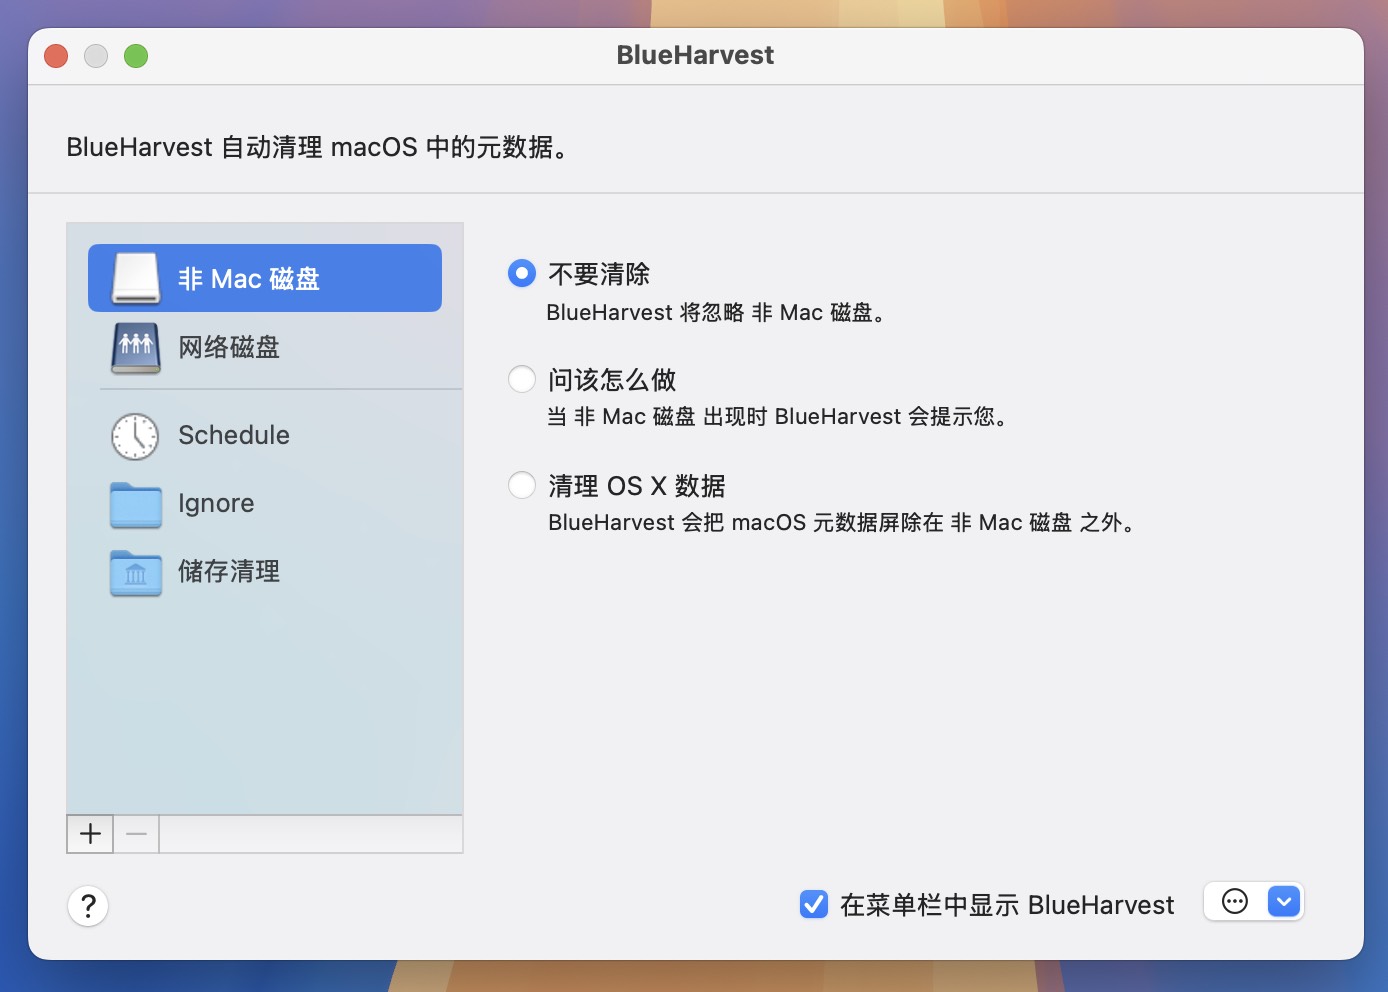Open help with the question mark button
Screen dimensions: 1388x992
(88, 906)
